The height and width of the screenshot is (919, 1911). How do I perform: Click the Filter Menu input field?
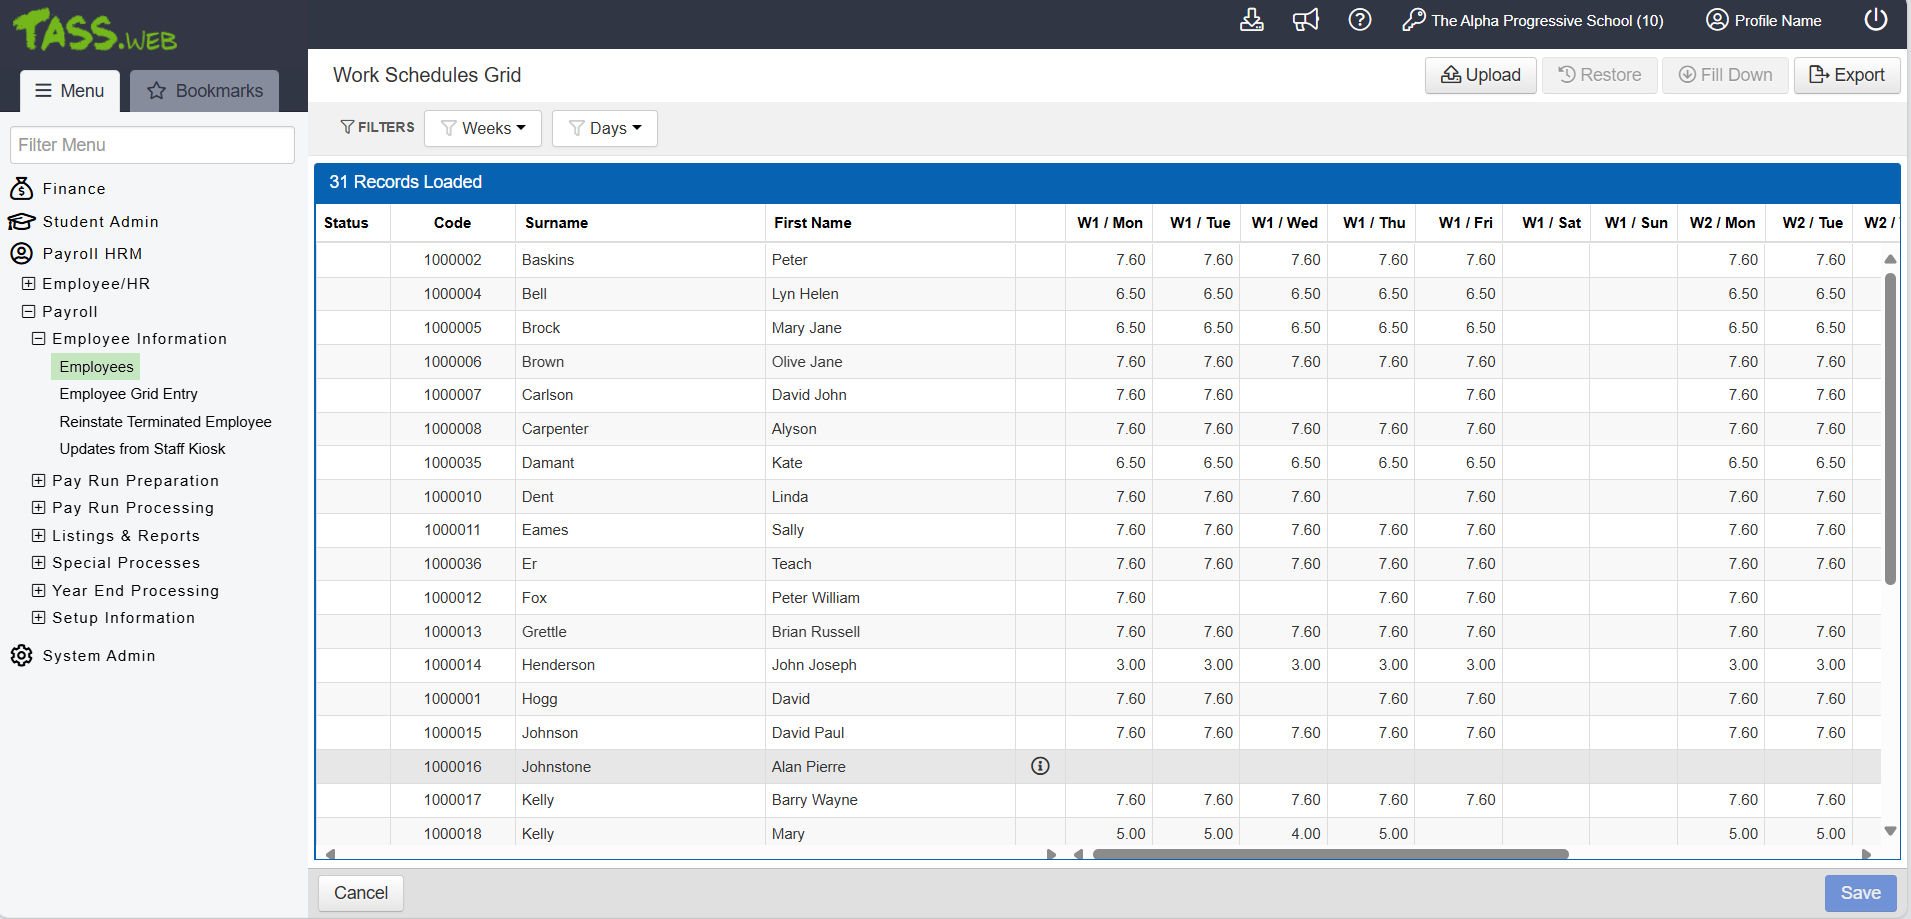point(152,145)
